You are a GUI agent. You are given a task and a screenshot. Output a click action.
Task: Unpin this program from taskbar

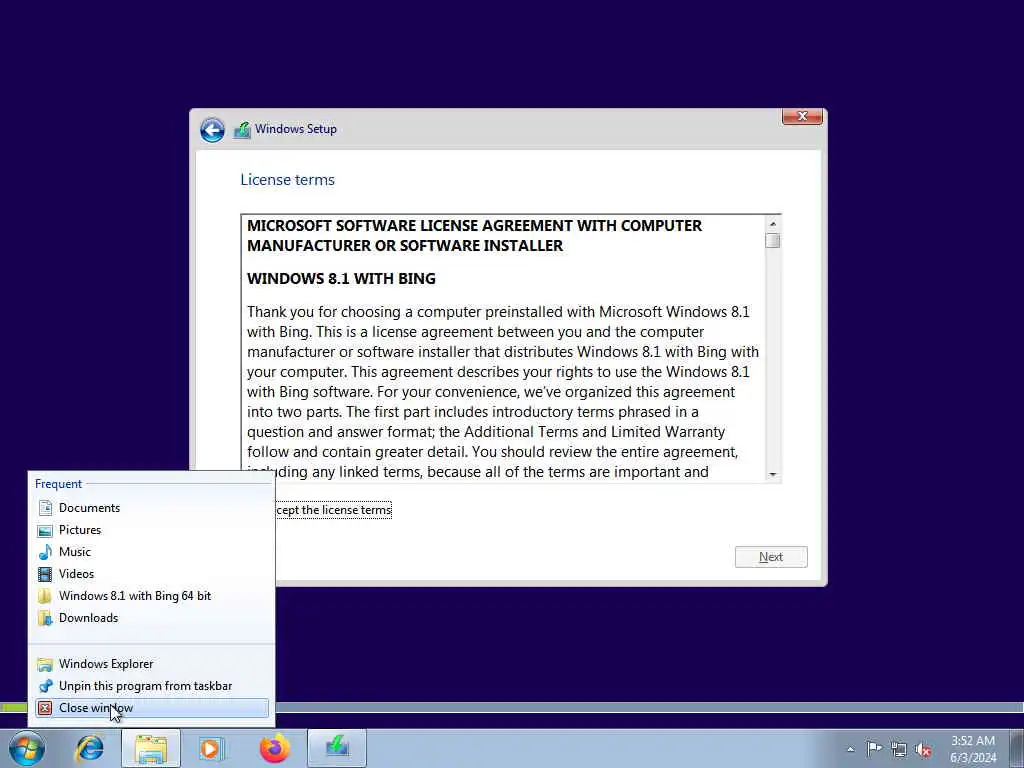pos(152,686)
